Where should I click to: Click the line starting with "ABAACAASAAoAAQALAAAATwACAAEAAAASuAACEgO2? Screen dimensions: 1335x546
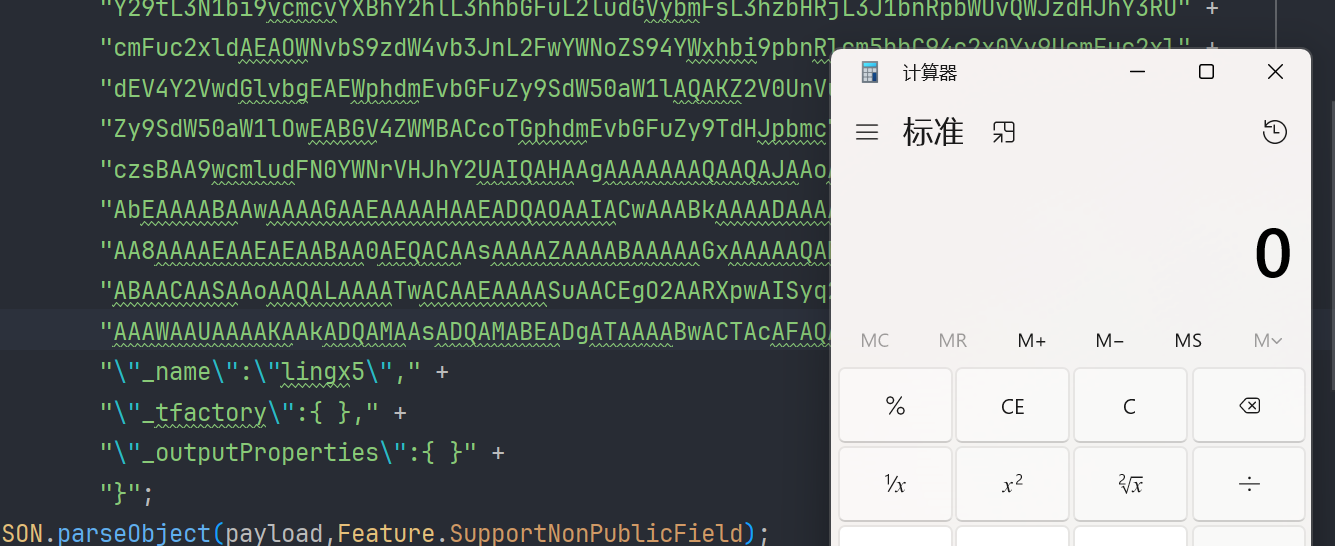465,290
